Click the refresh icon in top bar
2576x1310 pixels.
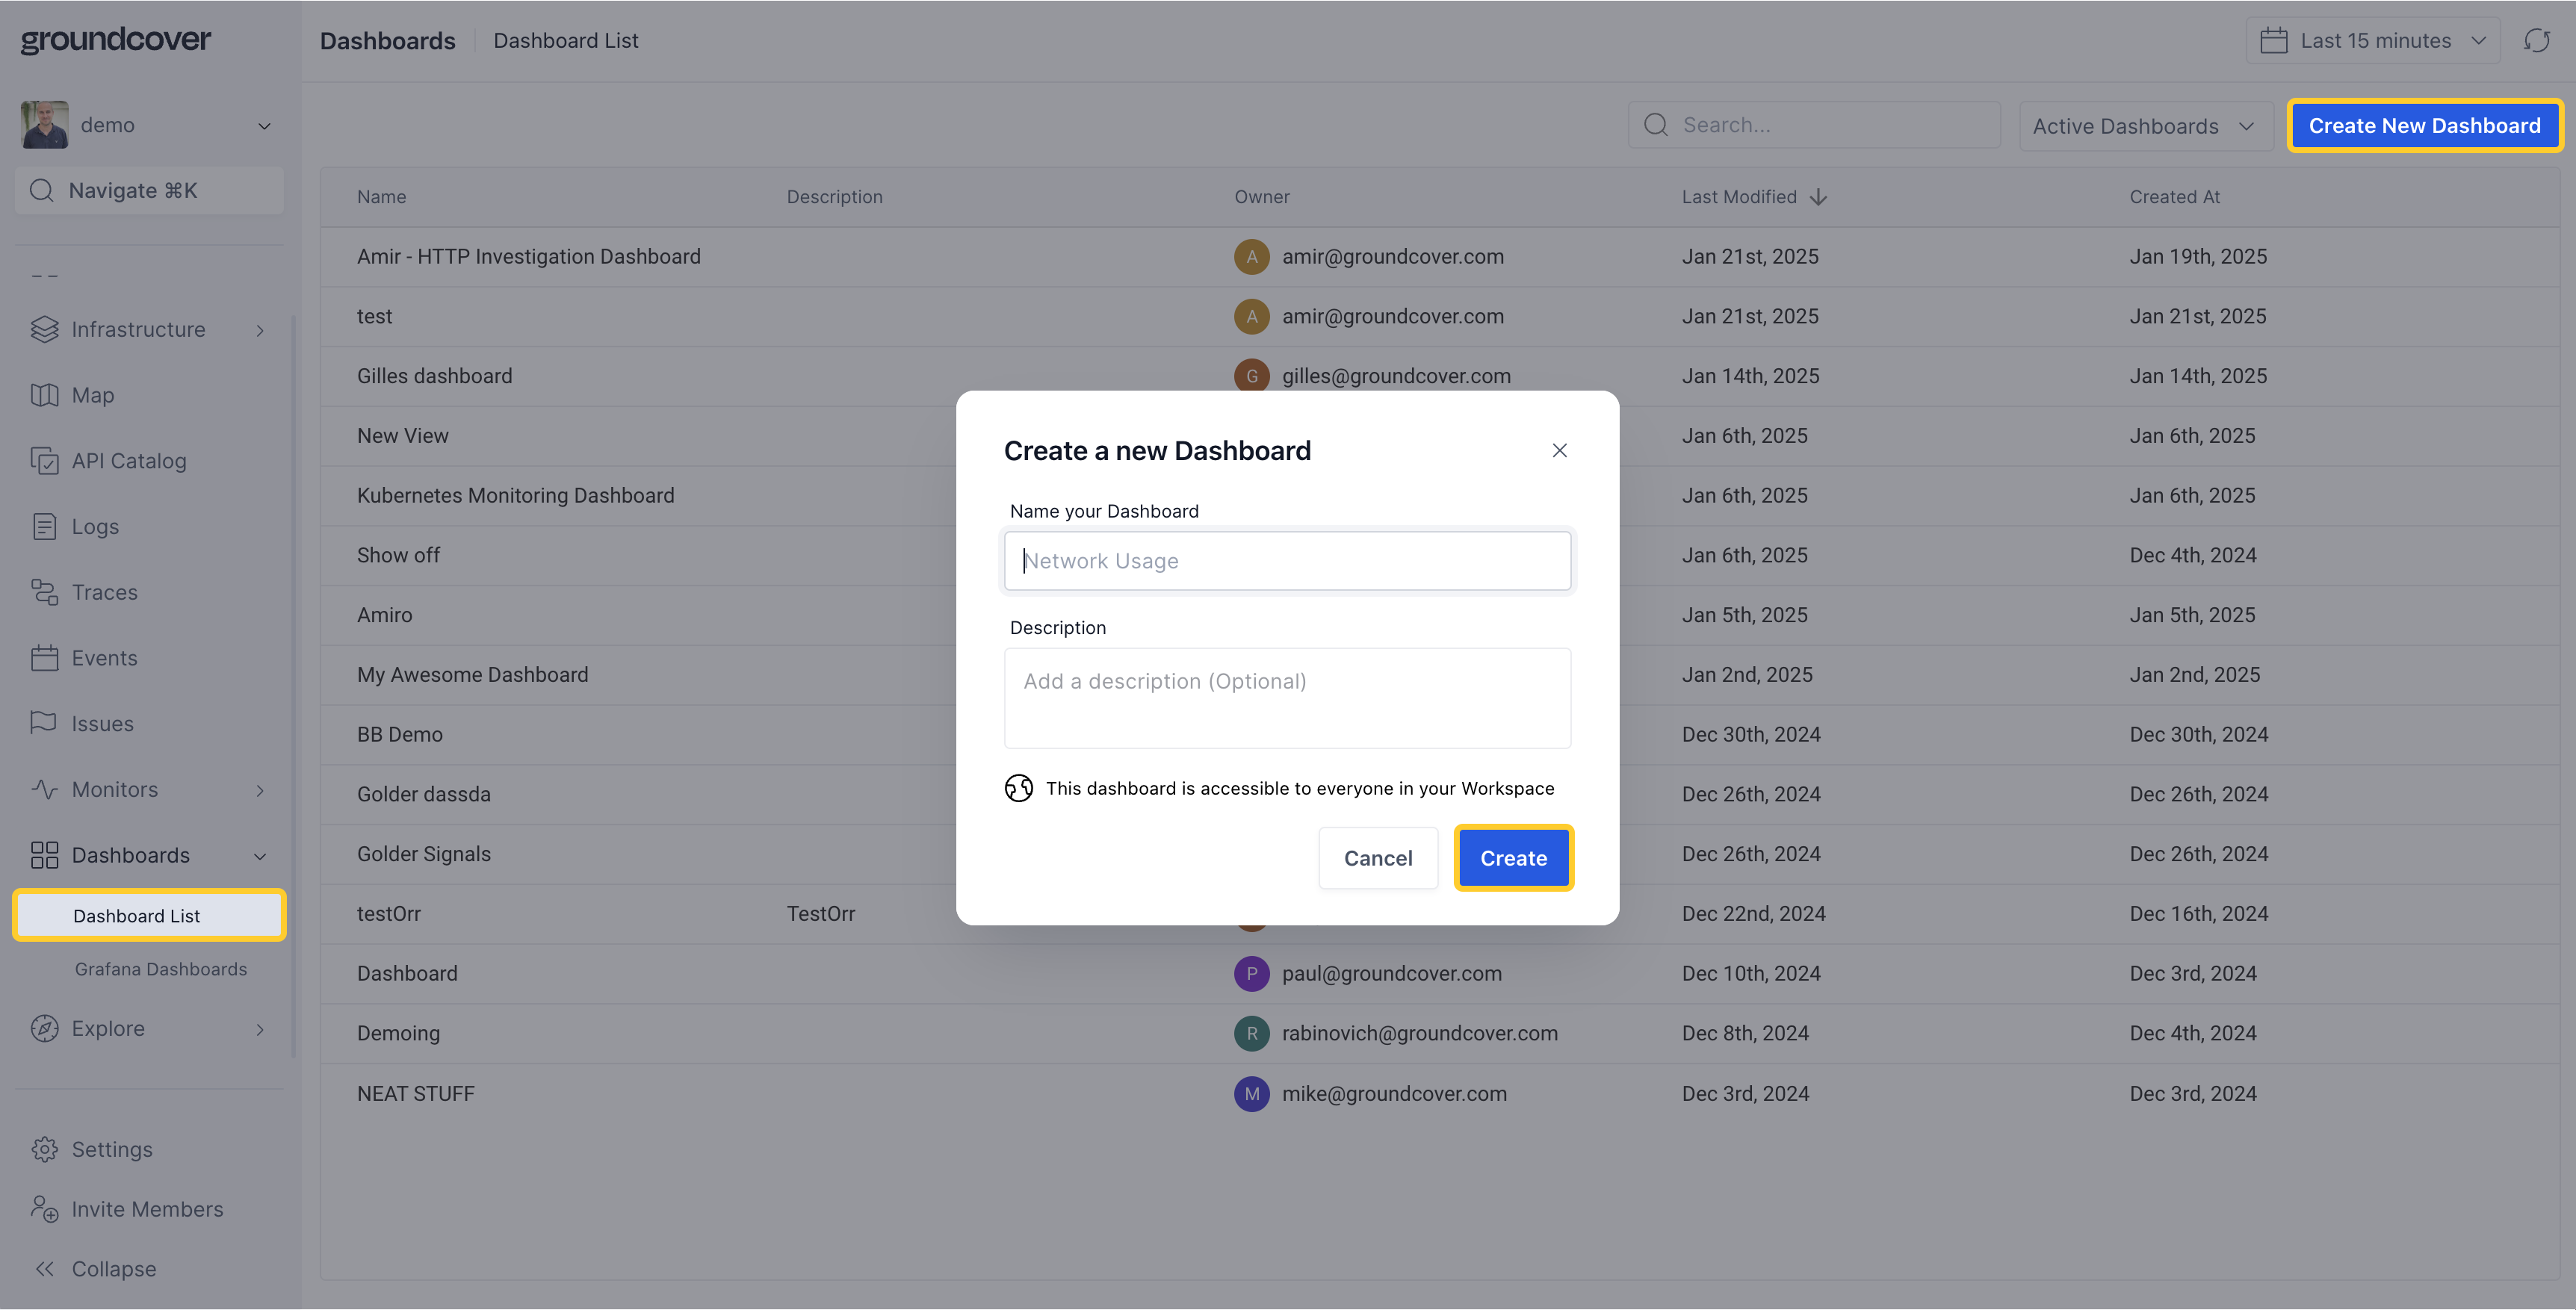pos(2536,40)
